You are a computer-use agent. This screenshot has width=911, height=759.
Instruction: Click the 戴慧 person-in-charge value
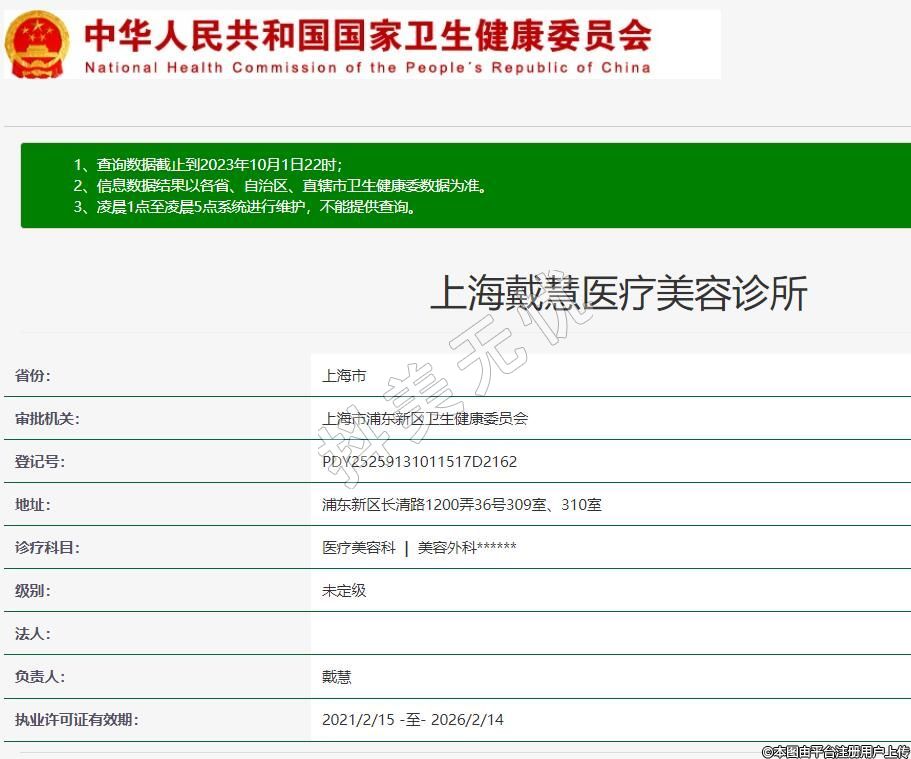click(x=337, y=677)
